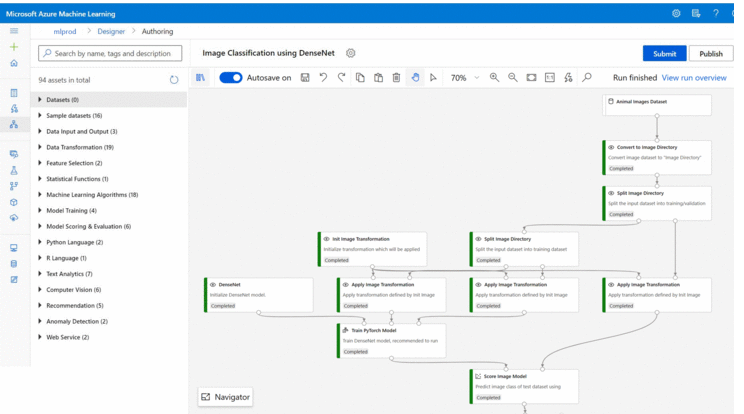Open the feedback icon in top bar
744x414 pixels.
coord(696,13)
